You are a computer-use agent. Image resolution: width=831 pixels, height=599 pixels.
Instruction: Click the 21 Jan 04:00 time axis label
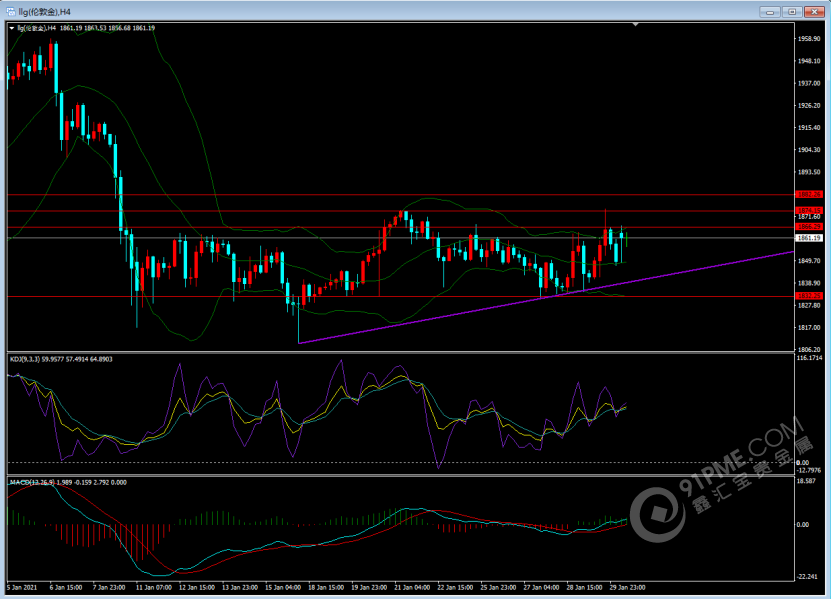tap(414, 586)
